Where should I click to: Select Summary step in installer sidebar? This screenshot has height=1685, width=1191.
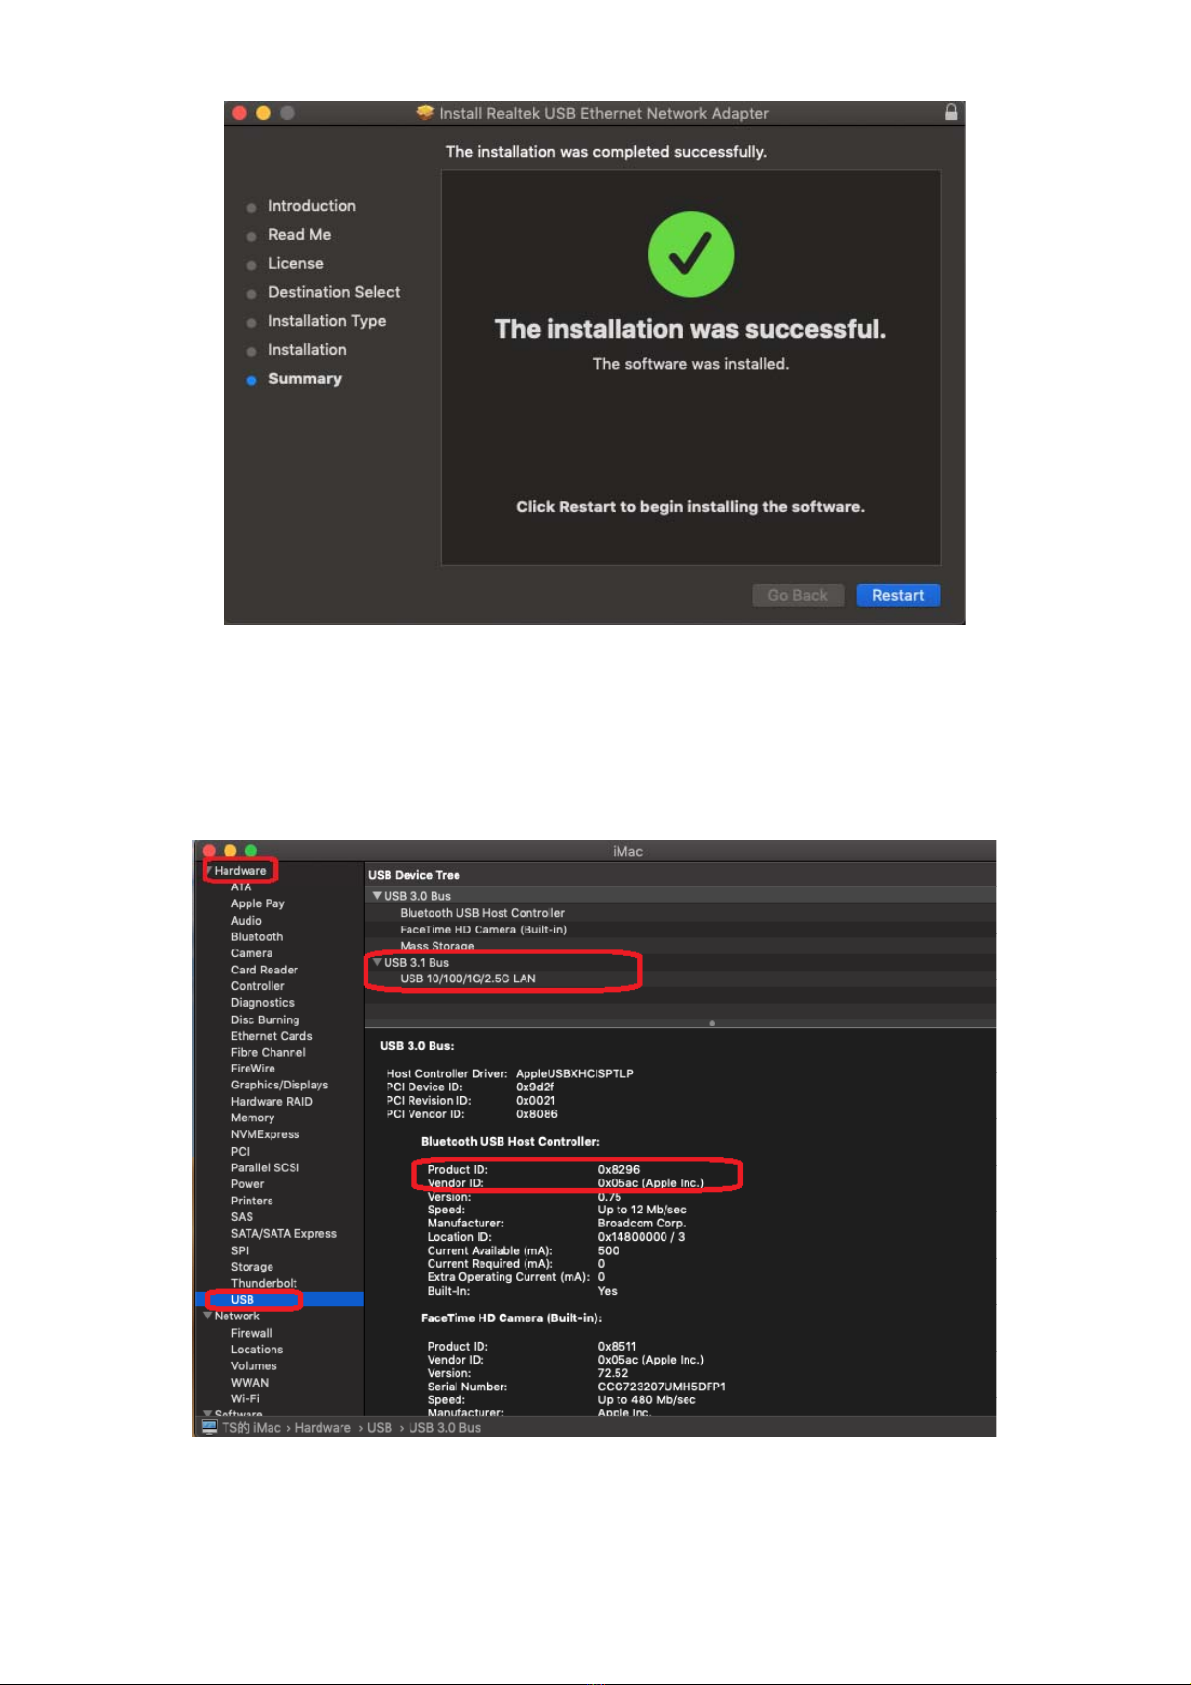(305, 379)
